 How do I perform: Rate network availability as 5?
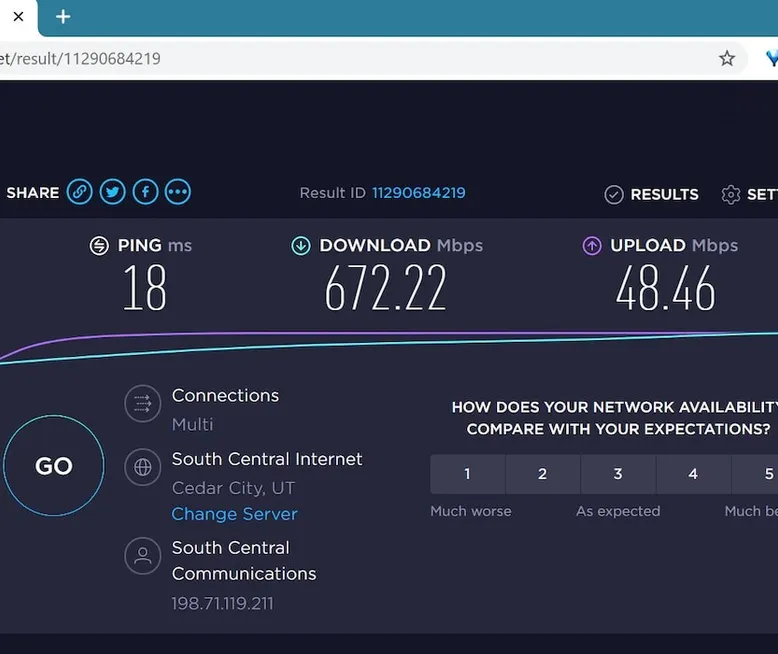(755, 474)
